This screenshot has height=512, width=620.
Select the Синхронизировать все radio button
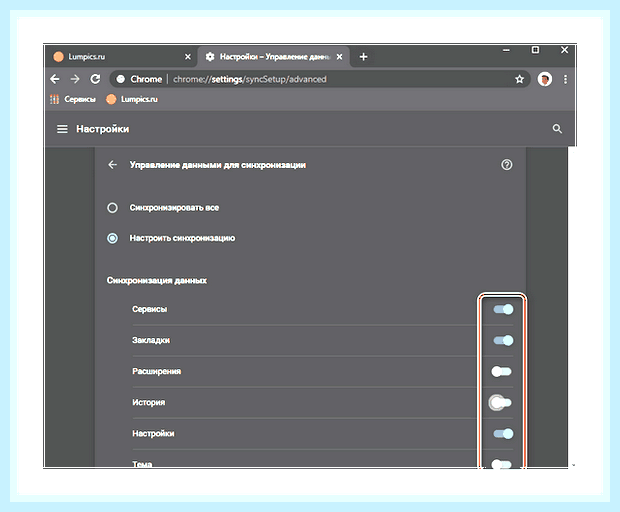click(x=113, y=208)
